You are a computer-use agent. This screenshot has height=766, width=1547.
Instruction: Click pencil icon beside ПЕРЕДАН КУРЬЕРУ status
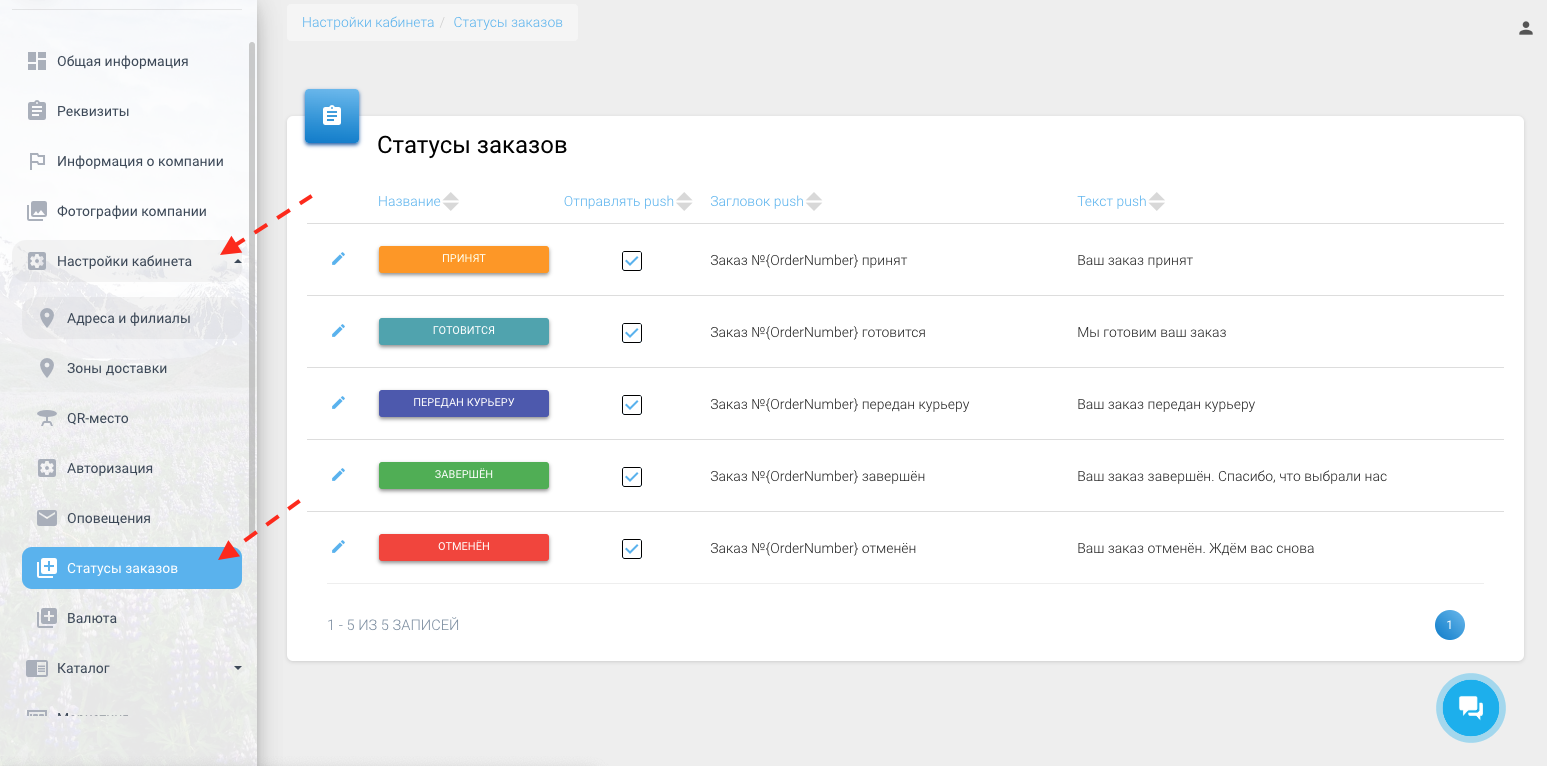(x=338, y=403)
